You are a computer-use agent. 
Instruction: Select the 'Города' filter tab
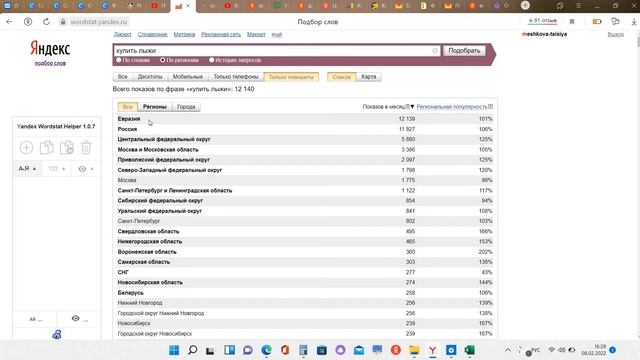click(186, 107)
